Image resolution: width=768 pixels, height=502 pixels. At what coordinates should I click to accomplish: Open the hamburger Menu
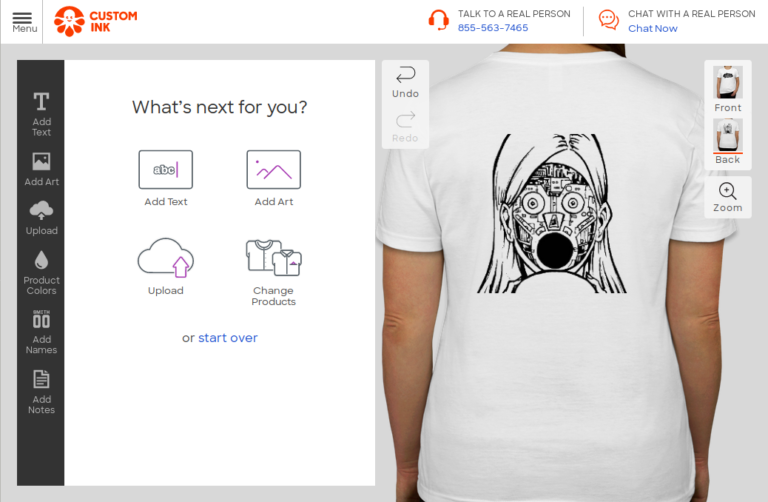[x=22, y=22]
